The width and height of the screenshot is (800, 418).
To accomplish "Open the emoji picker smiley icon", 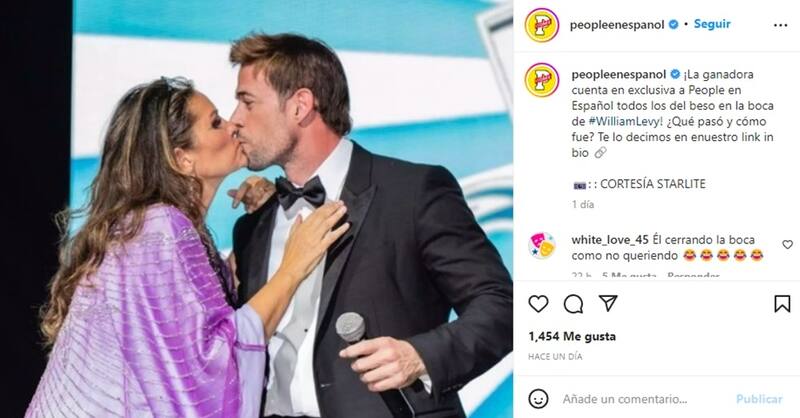I will [x=539, y=399].
